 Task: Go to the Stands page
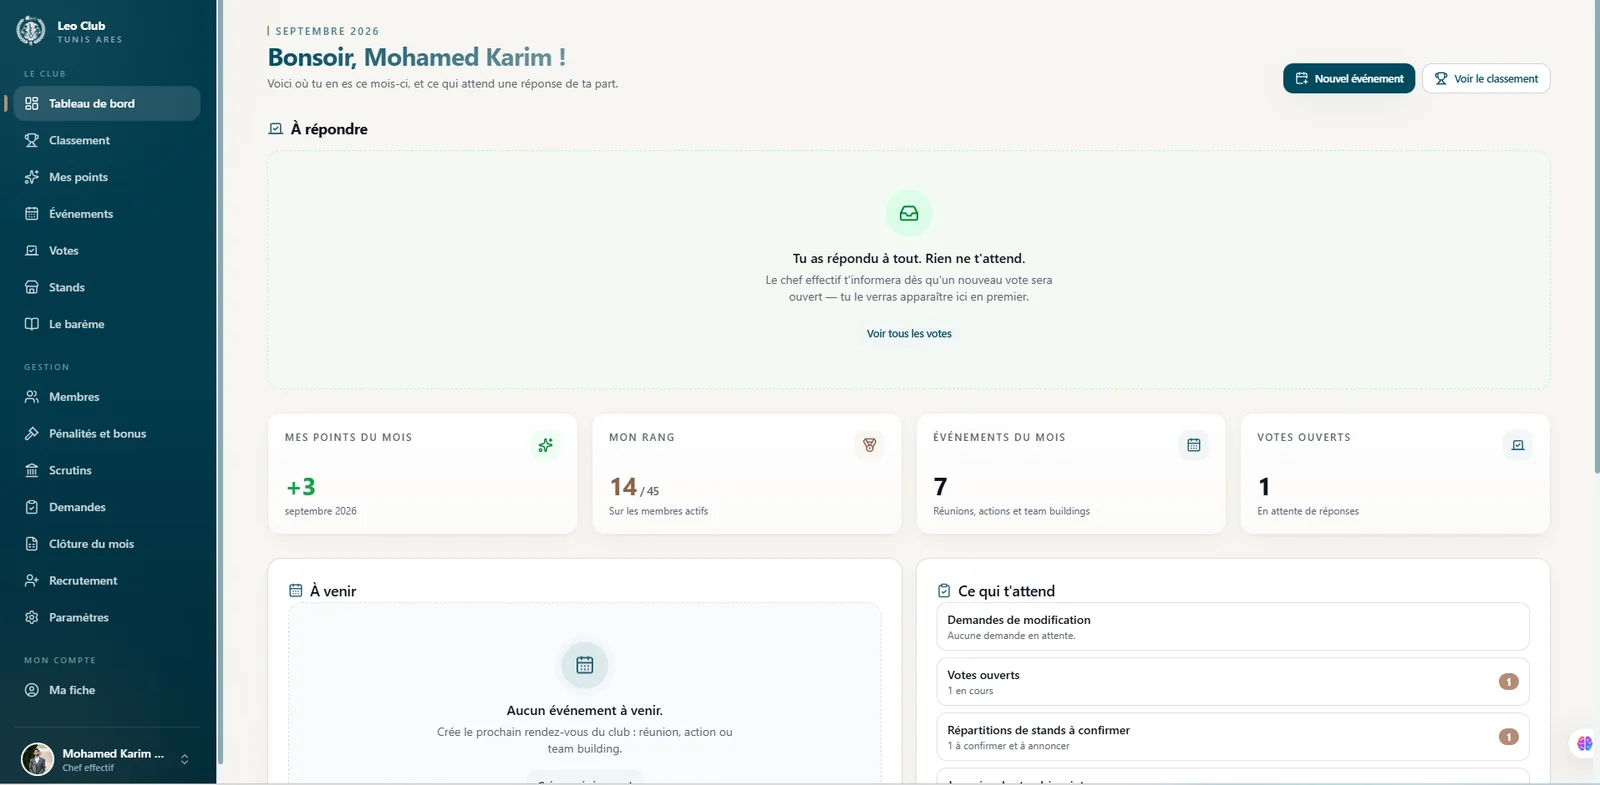click(x=107, y=288)
